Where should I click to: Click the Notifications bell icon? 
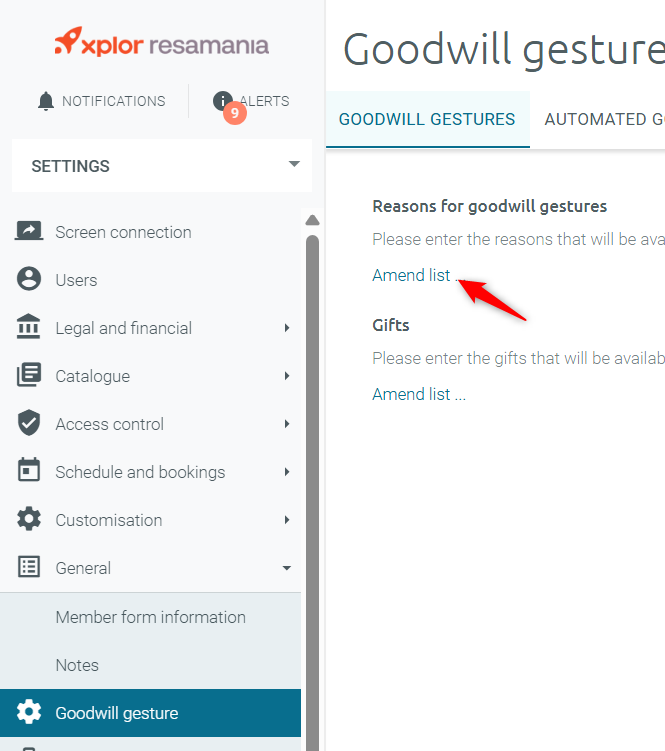(x=46, y=101)
